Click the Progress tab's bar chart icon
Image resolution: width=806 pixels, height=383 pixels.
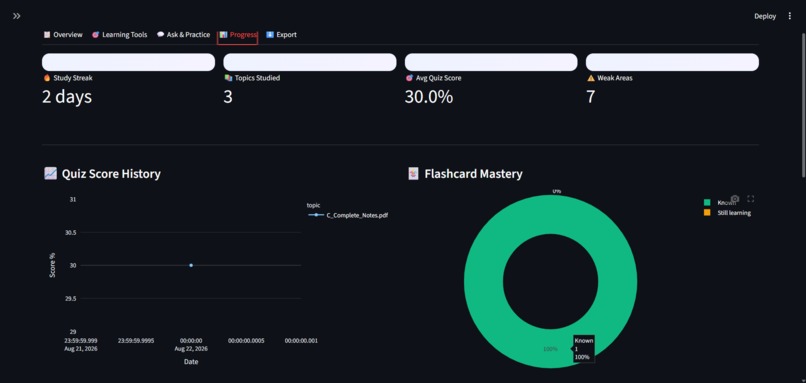click(223, 34)
